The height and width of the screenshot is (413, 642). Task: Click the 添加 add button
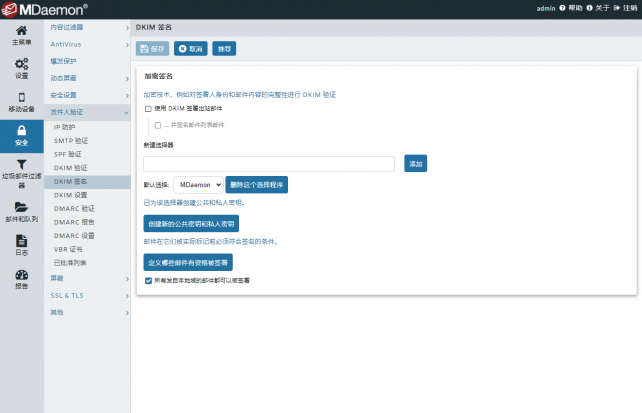(x=416, y=164)
